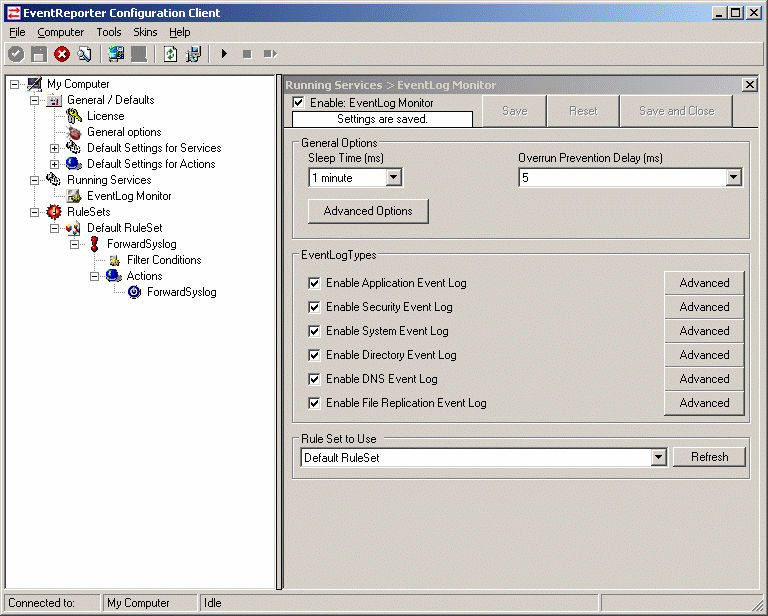Click the General options icon
Image resolution: width=768 pixels, height=616 pixels.
click(x=74, y=132)
